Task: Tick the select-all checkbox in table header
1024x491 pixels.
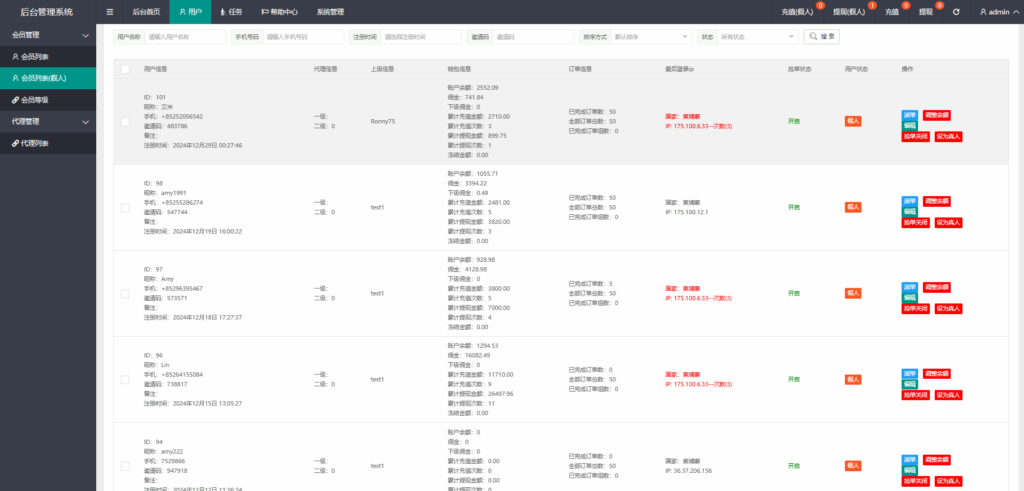Action: click(125, 69)
